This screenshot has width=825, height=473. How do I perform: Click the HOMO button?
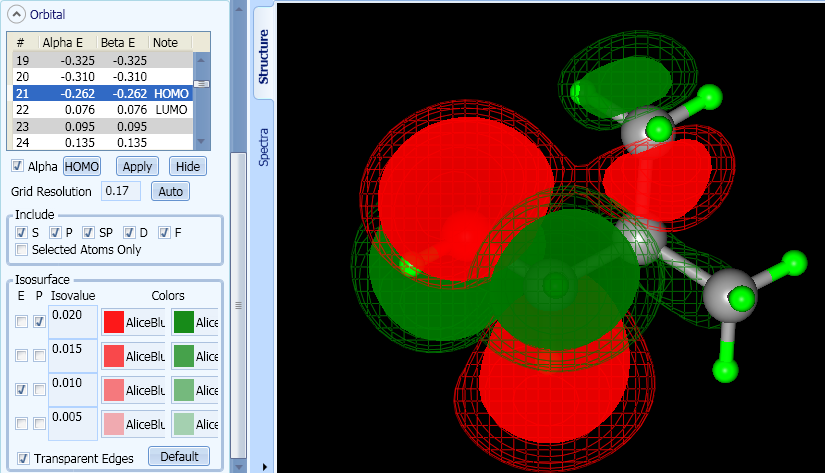tap(82, 167)
